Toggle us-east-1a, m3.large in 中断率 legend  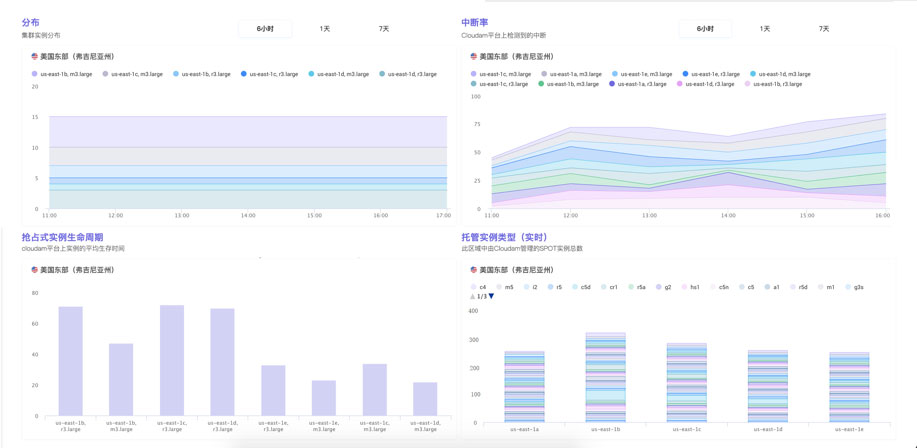[x=571, y=74]
